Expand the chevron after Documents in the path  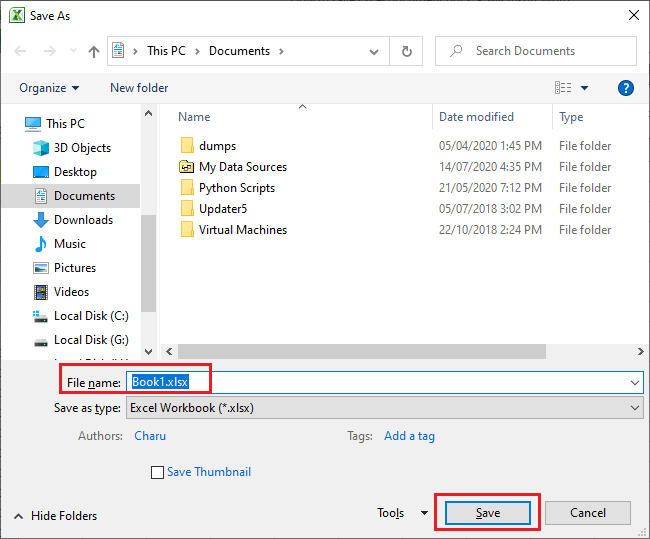tap(281, 51)
